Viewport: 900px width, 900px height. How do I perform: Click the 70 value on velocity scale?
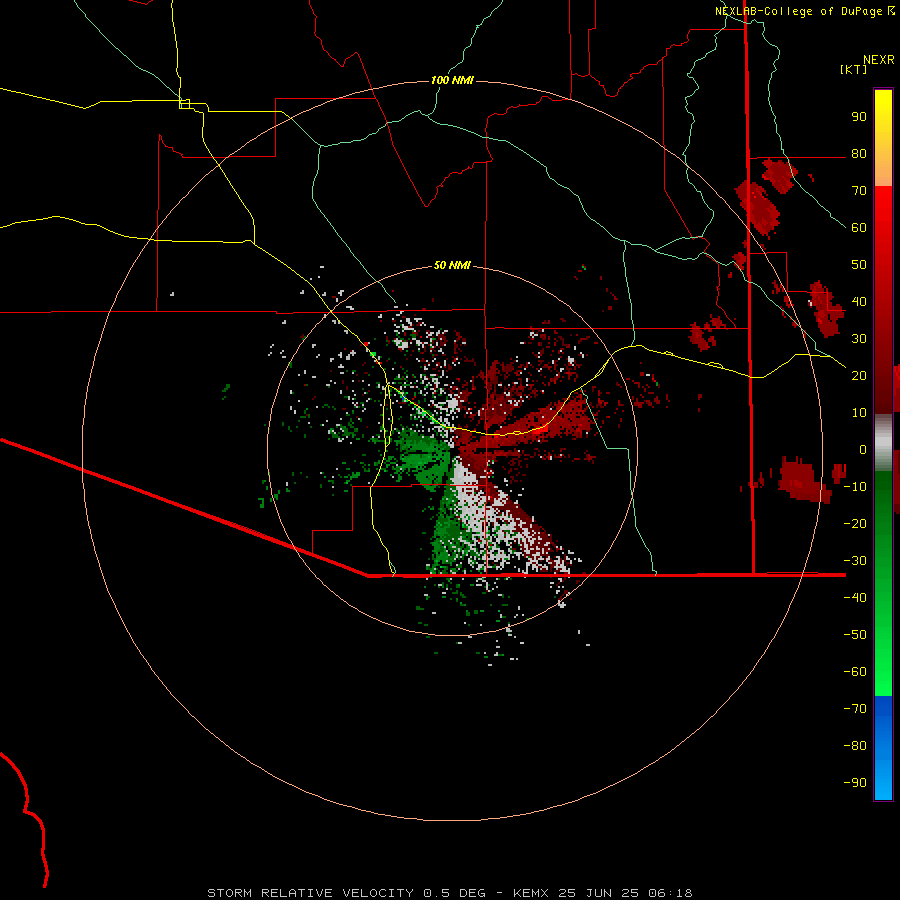tap(859, 191)
